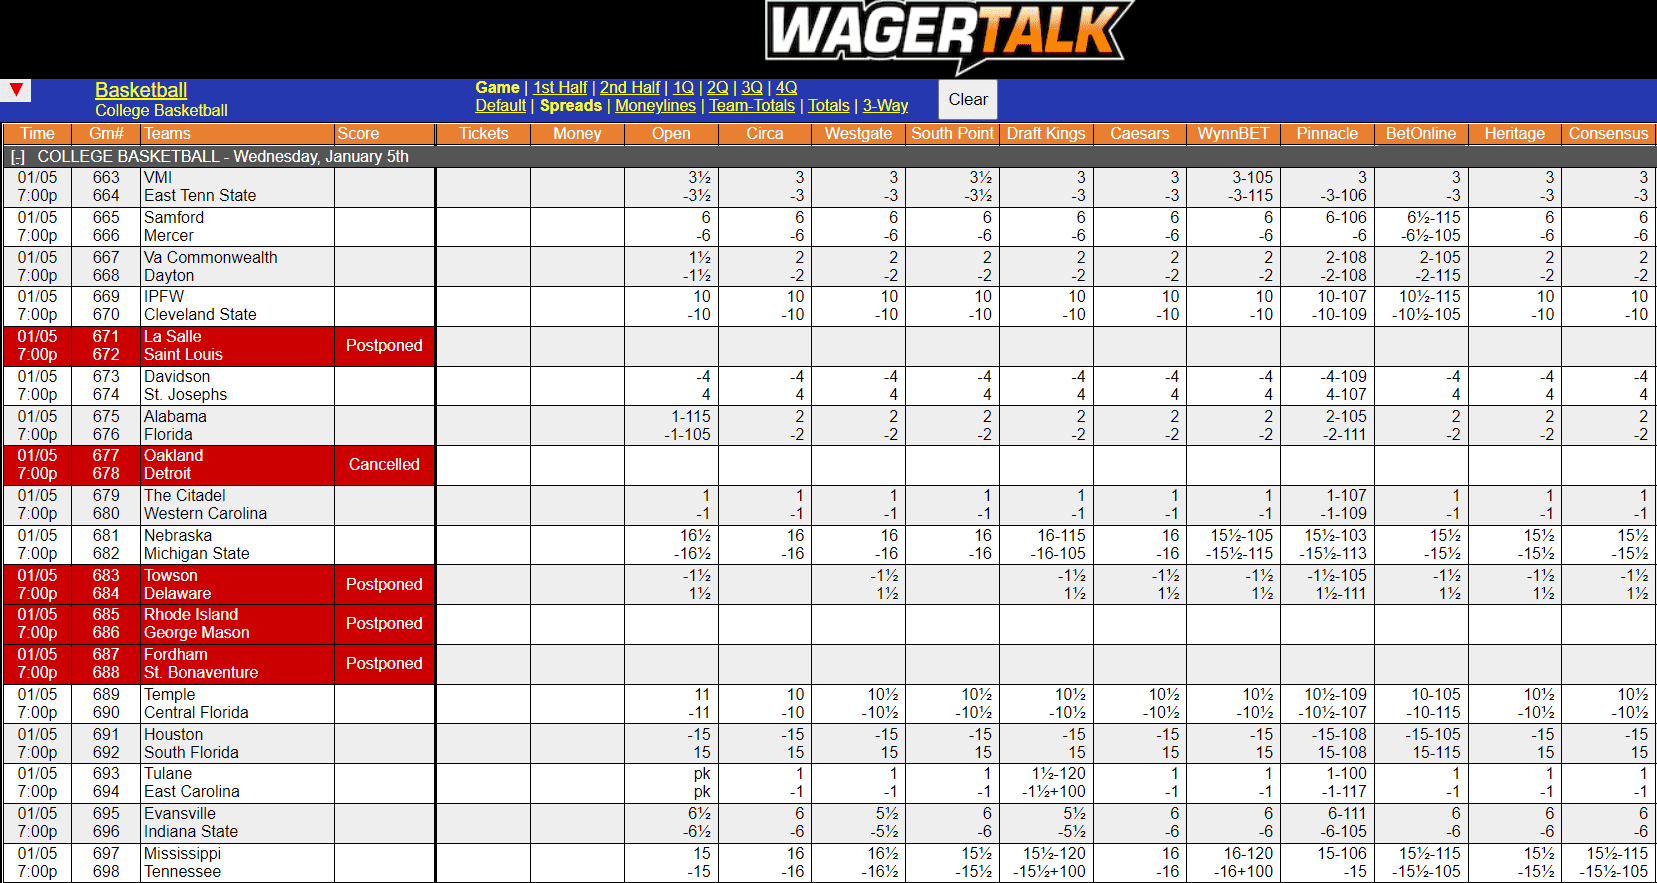Click the BetOnline column header
The image size is (1657, 883).
point(1420,134)
